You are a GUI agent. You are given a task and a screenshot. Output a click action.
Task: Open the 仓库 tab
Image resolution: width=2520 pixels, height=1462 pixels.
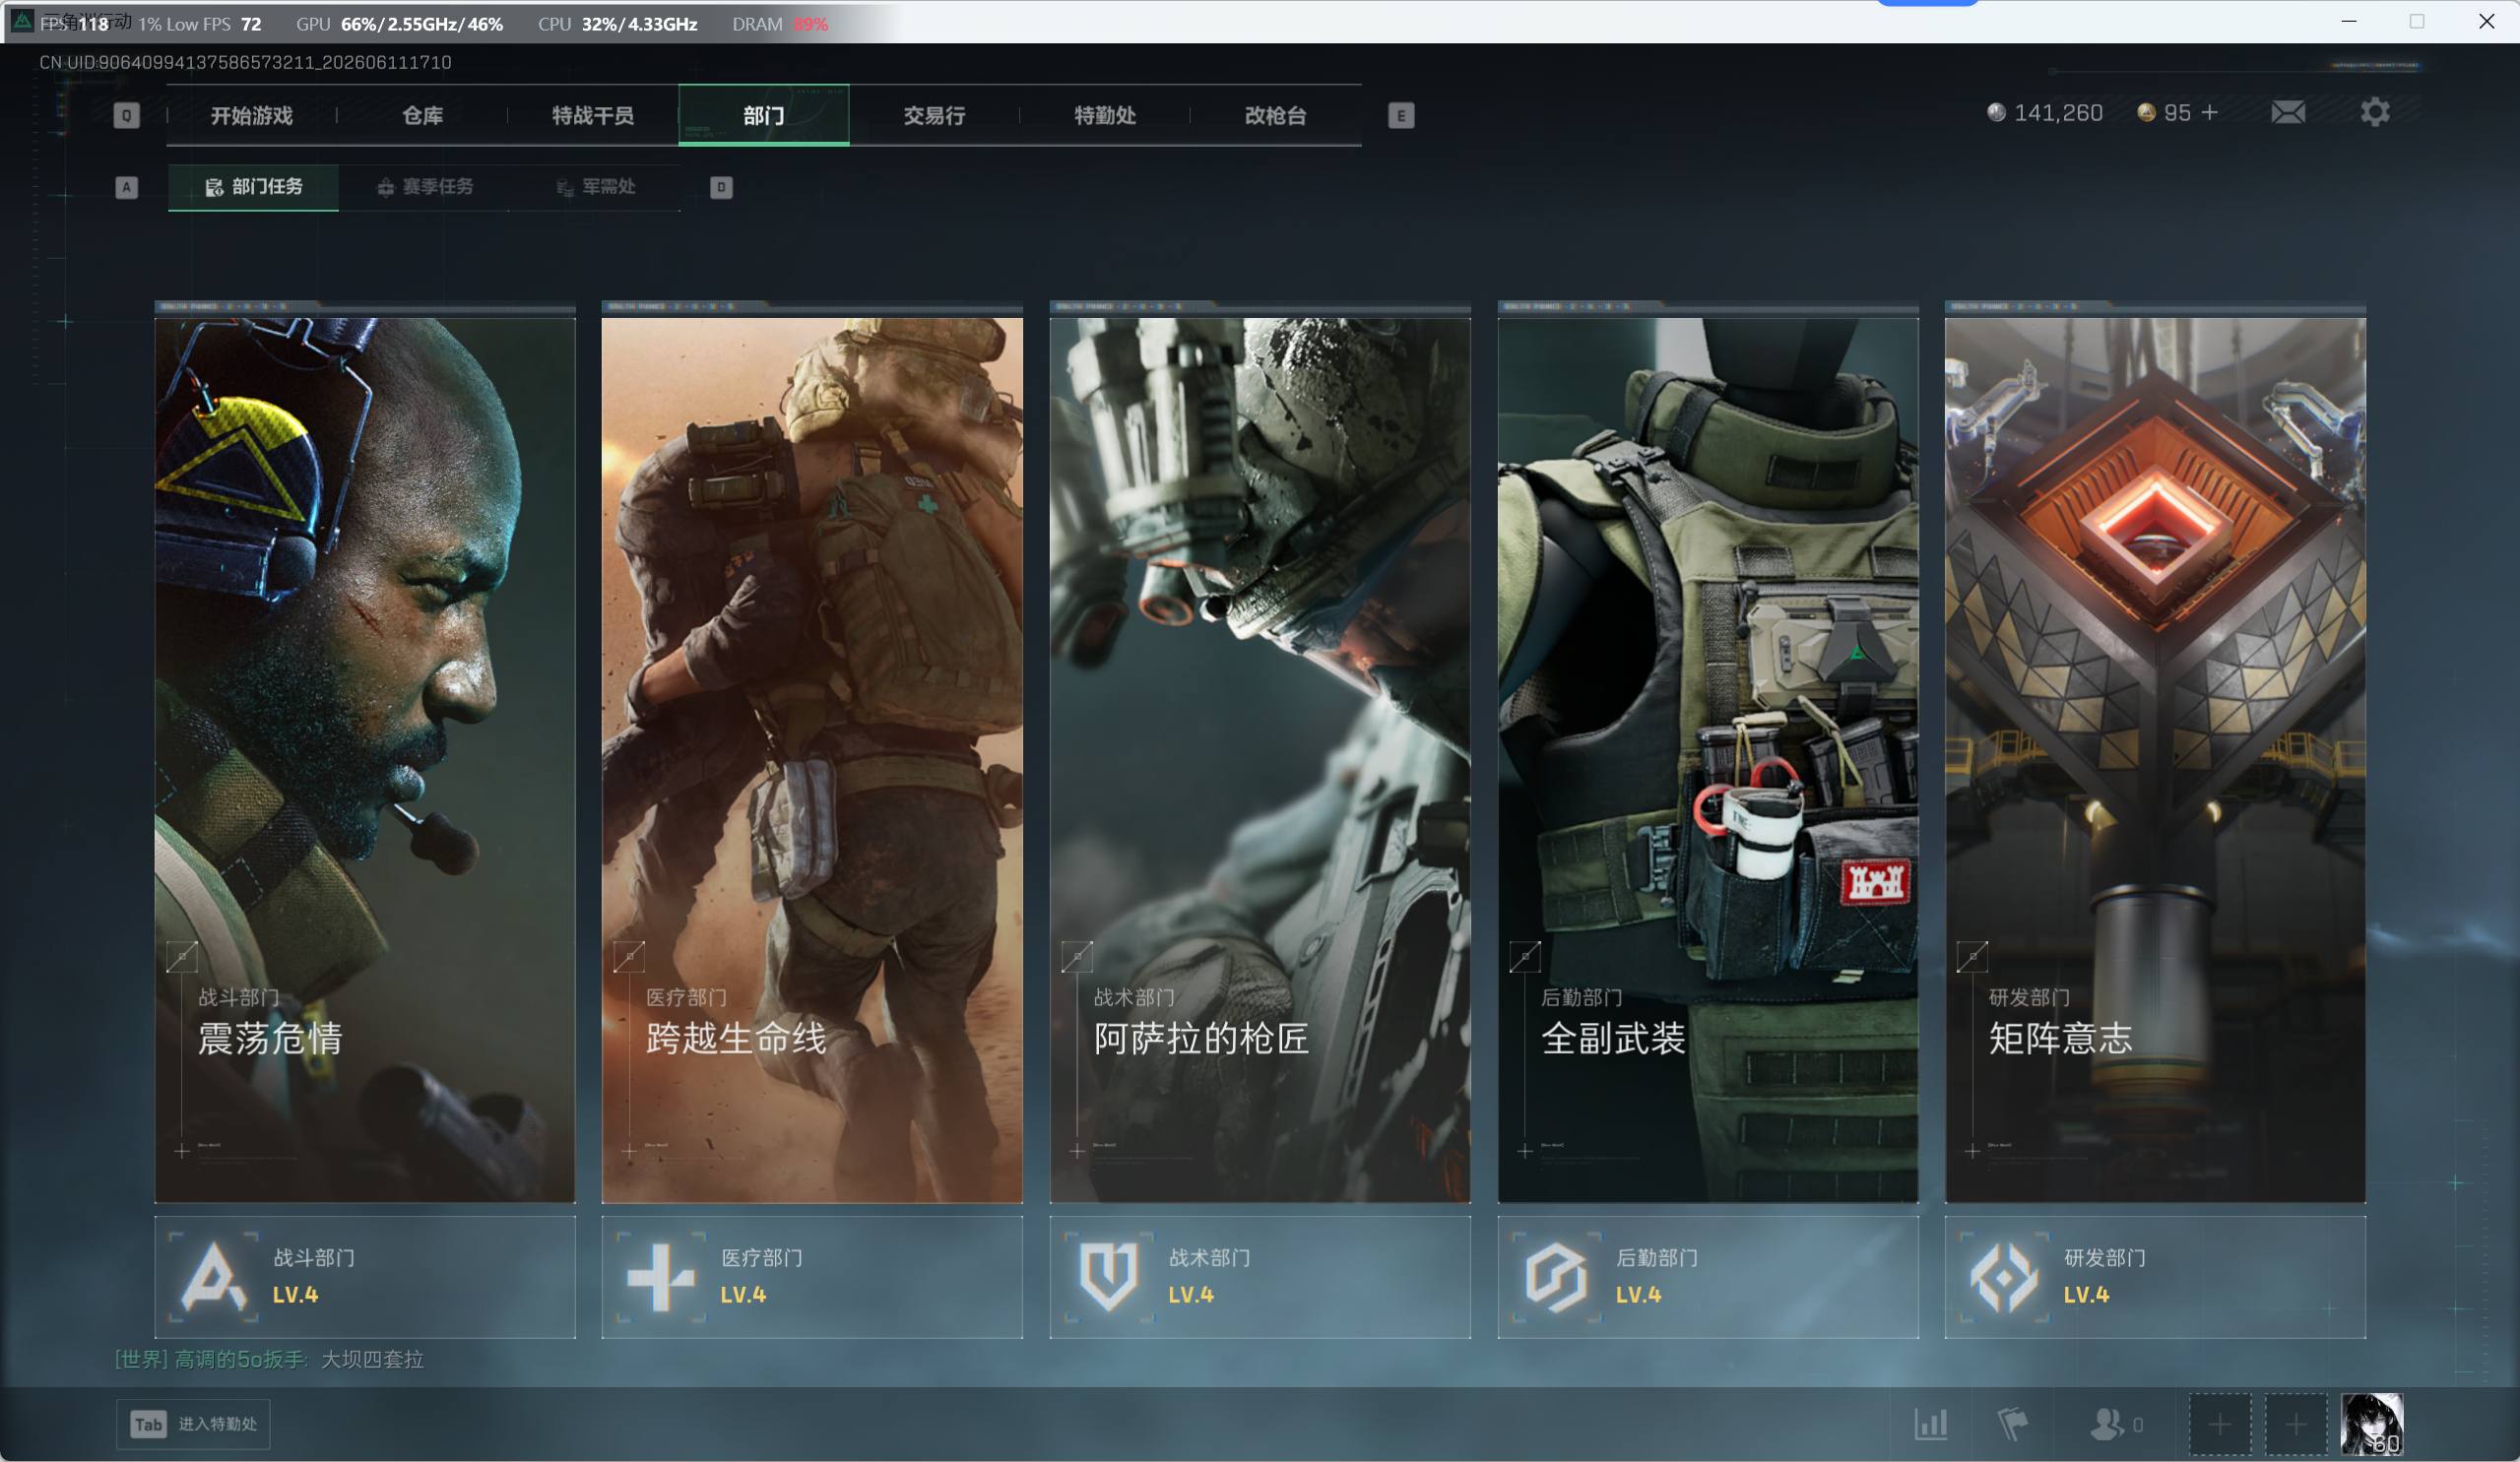click(x=422, y=115)
